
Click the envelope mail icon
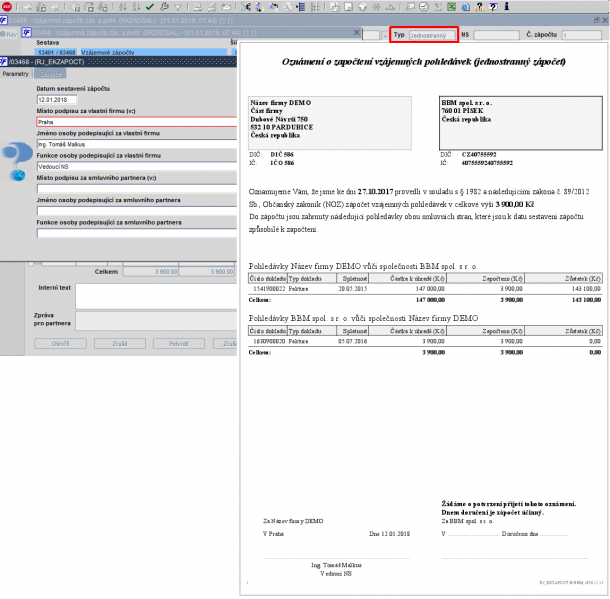(x=226, y=7)
